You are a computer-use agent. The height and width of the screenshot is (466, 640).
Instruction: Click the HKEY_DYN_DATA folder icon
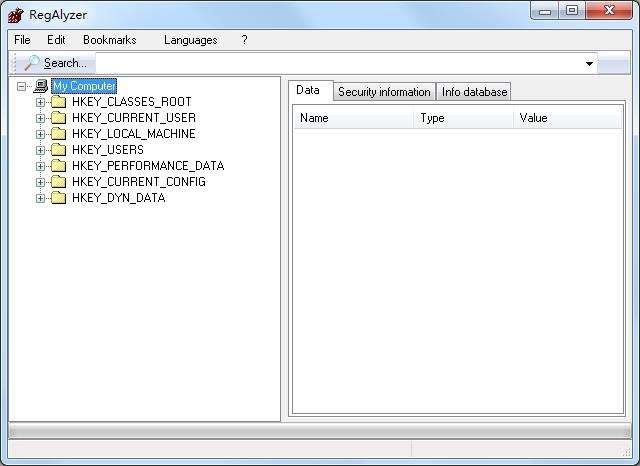coord(58,197)
